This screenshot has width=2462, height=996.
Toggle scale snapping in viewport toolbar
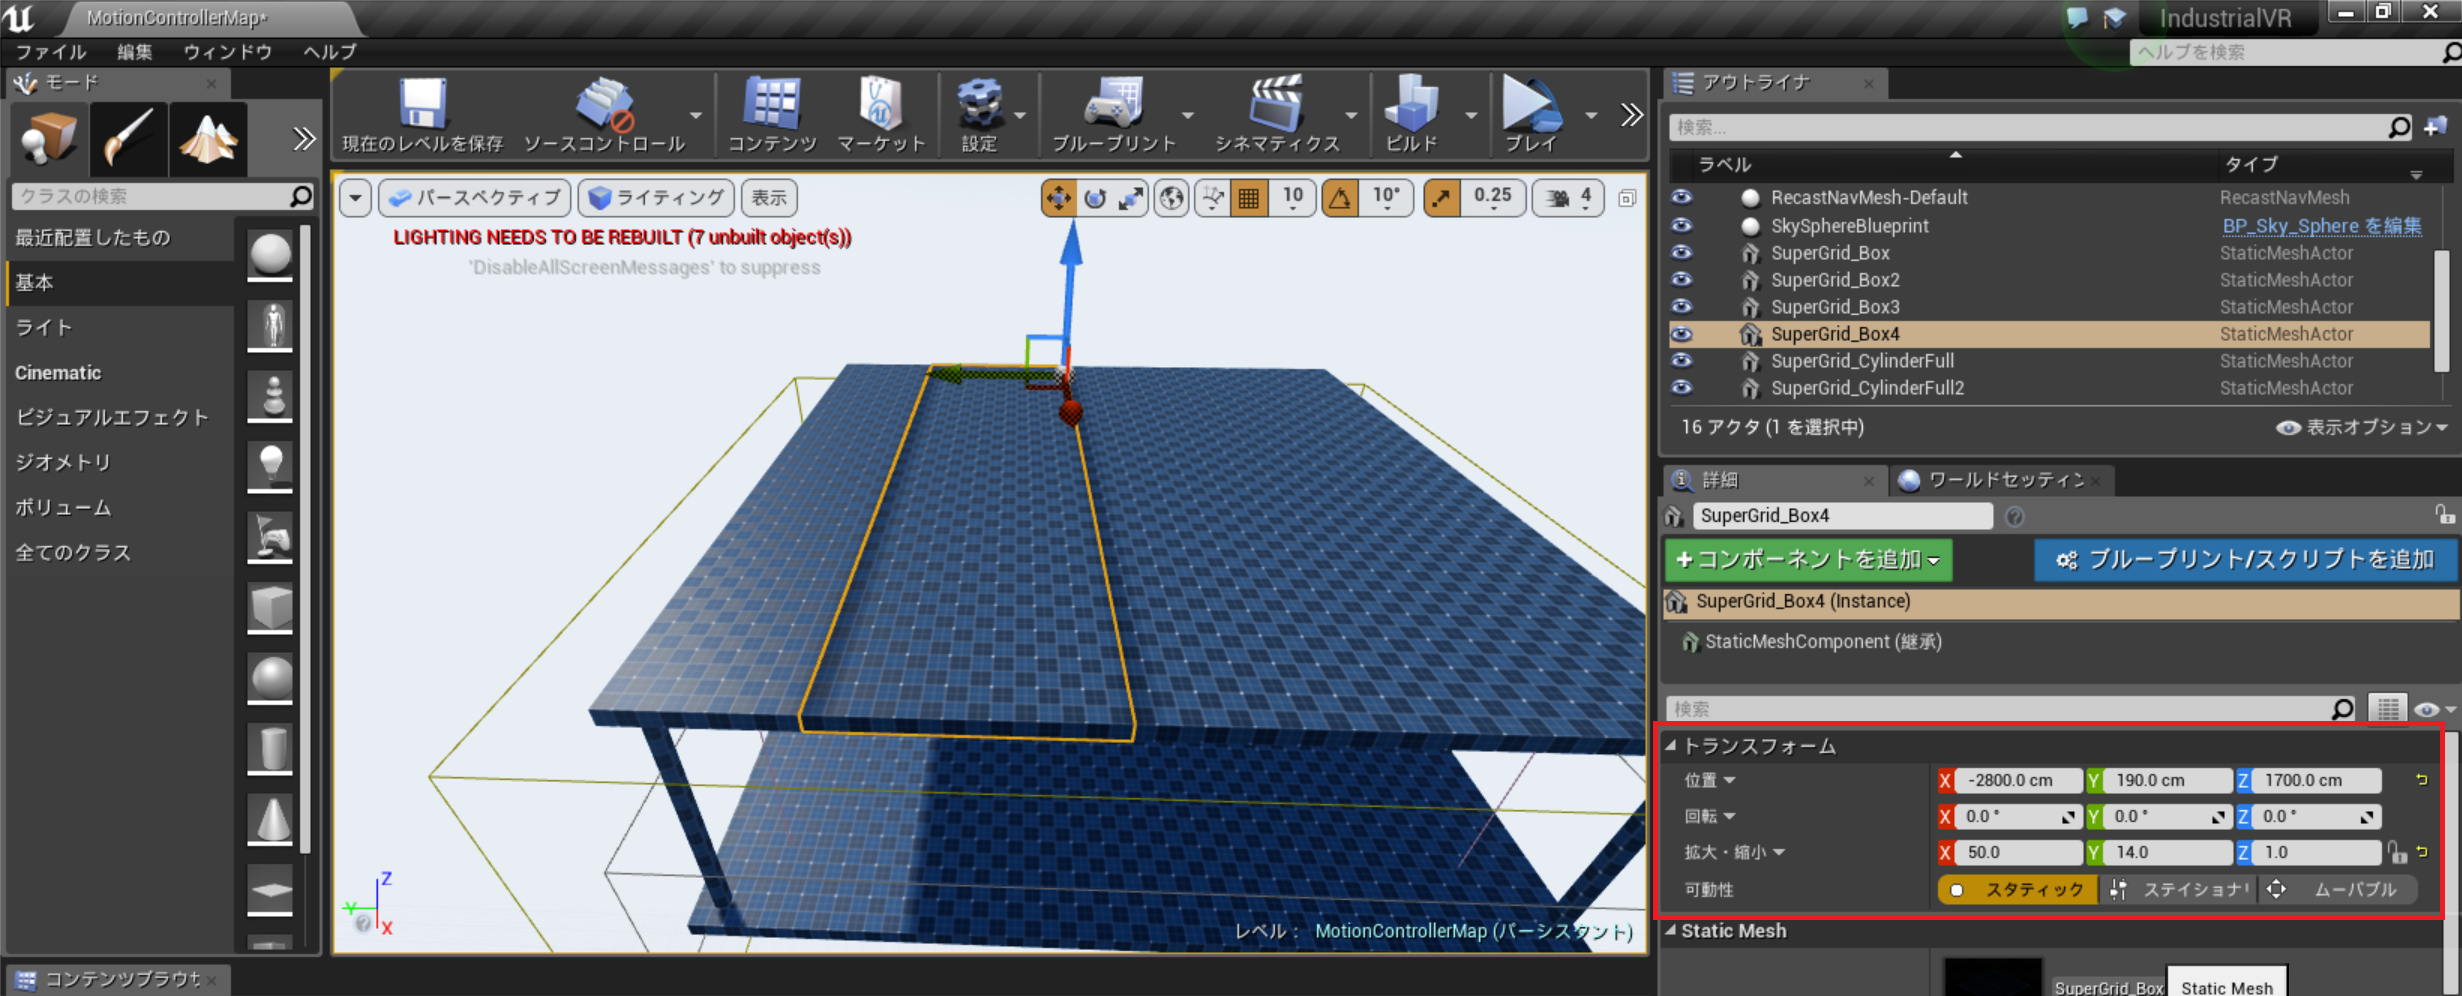tap(1441, 198)
